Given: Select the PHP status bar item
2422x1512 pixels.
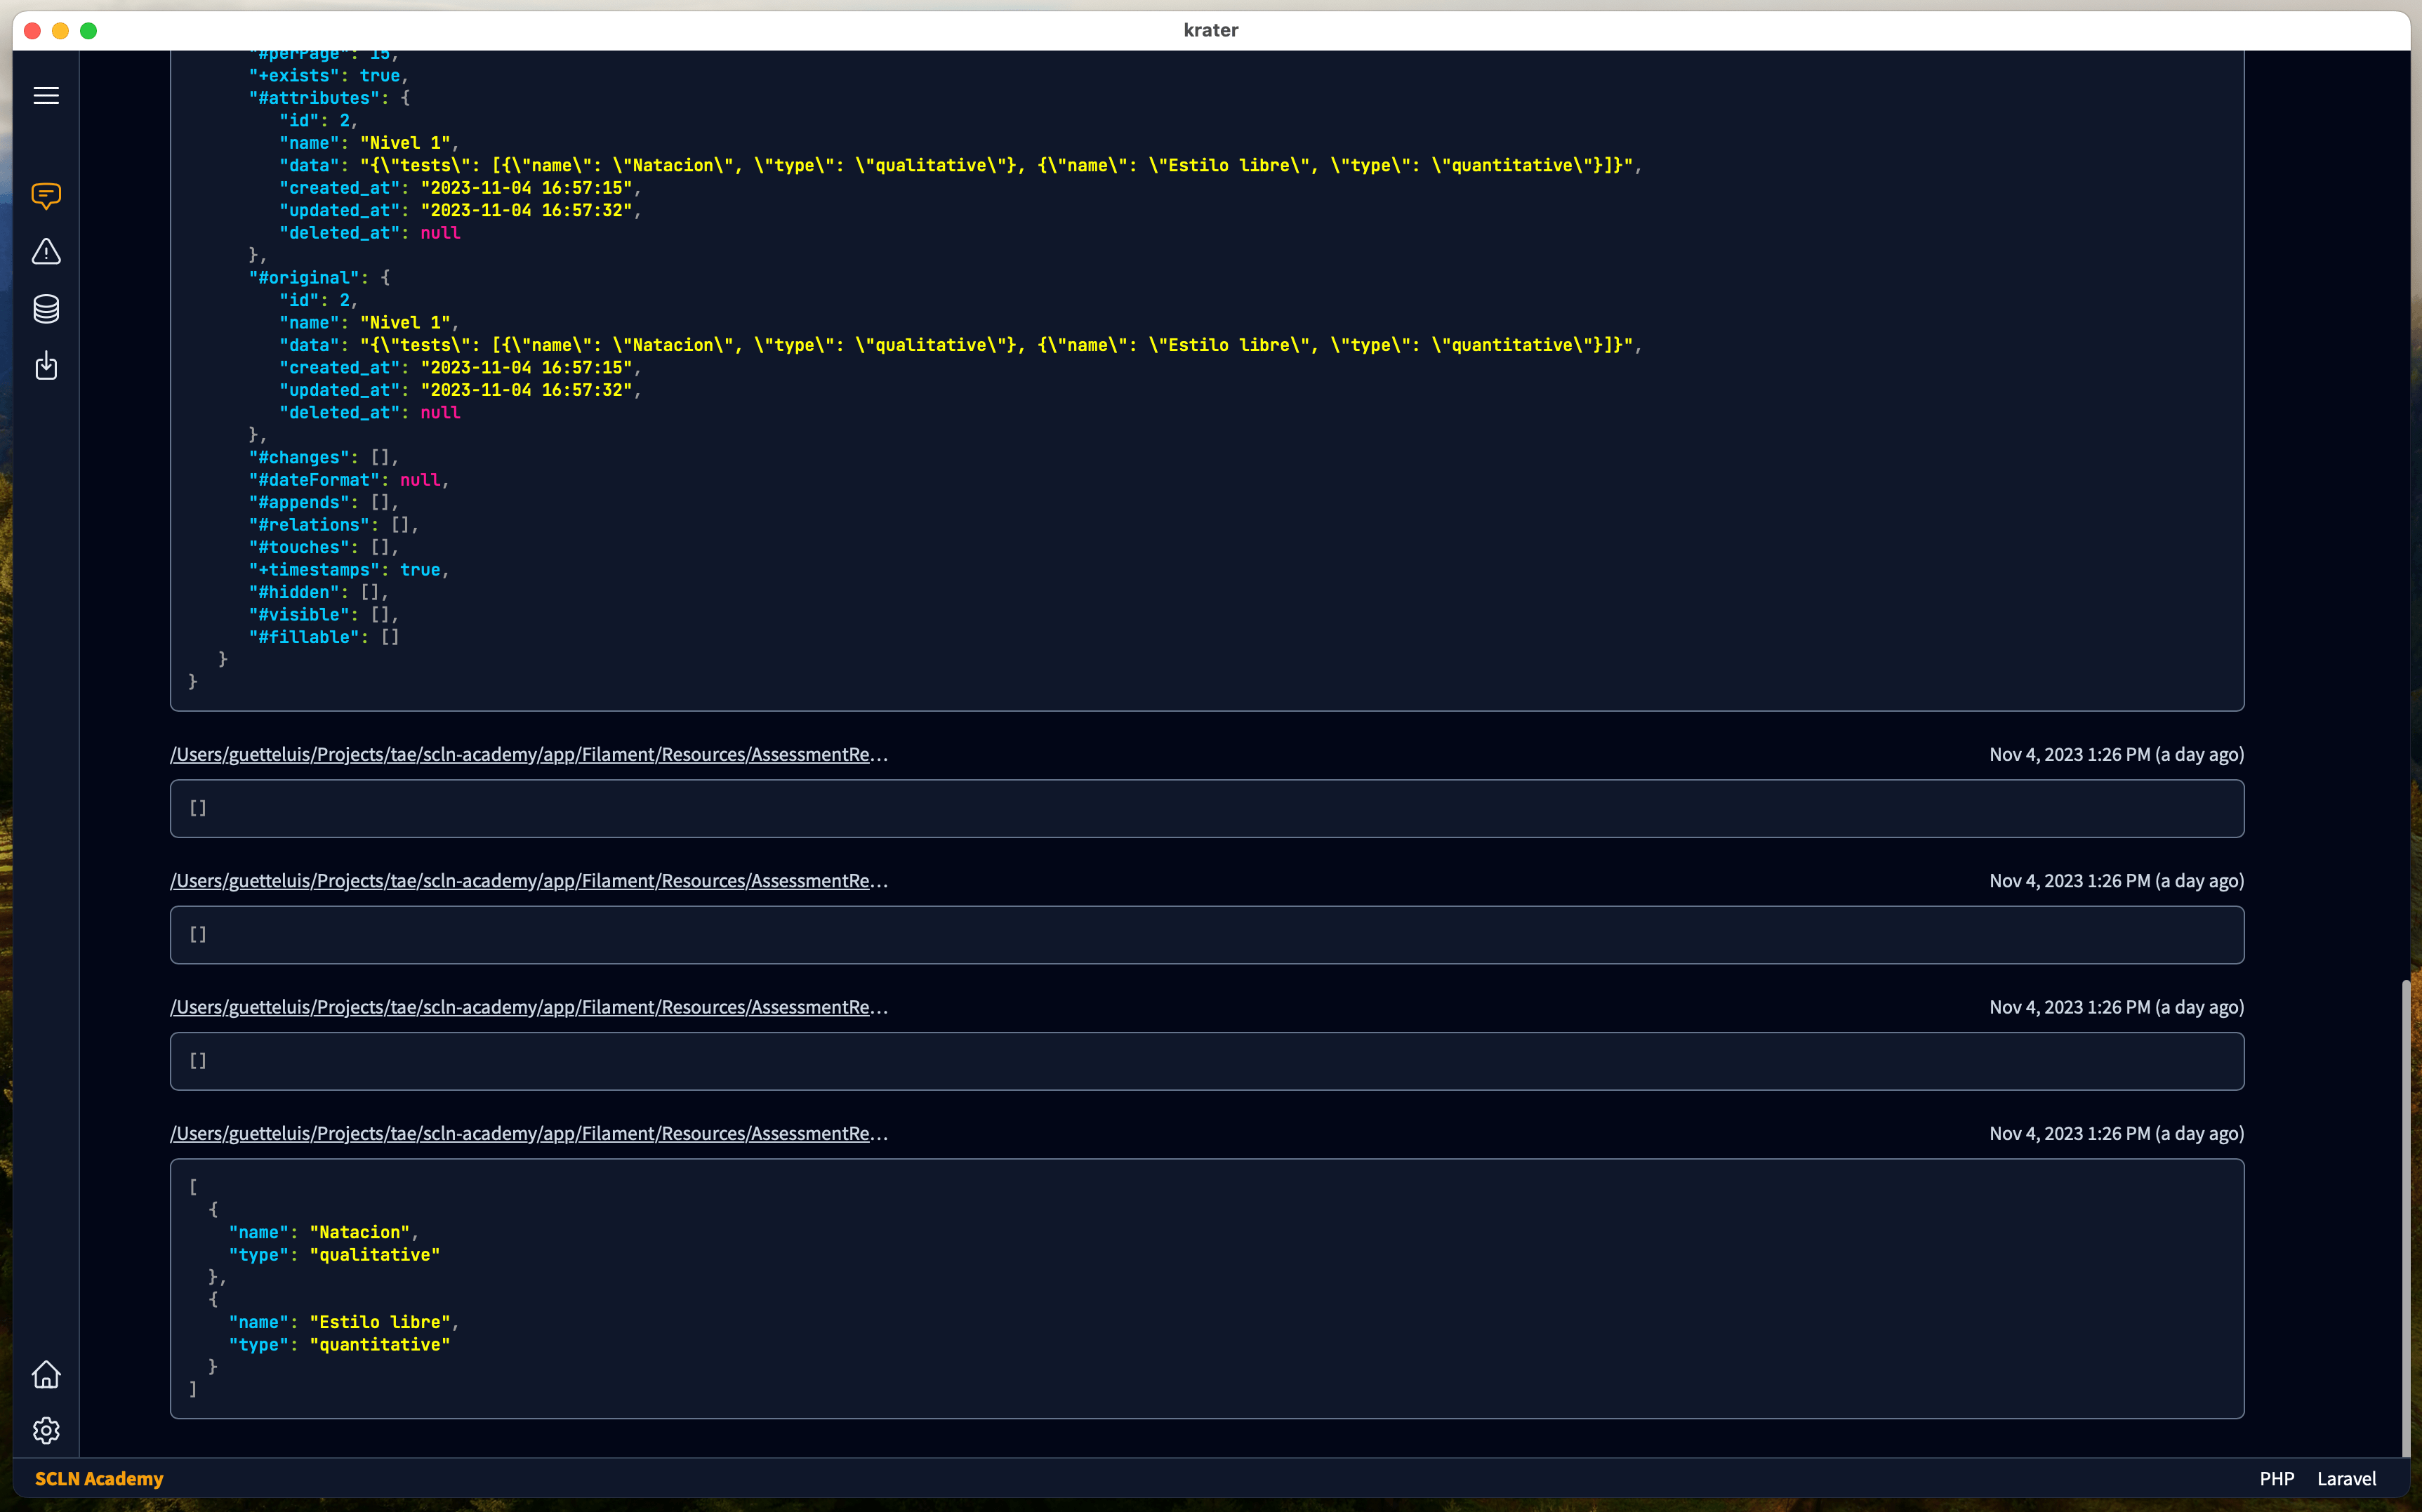Looking at the screenshot, I should coord(2277,1478).
